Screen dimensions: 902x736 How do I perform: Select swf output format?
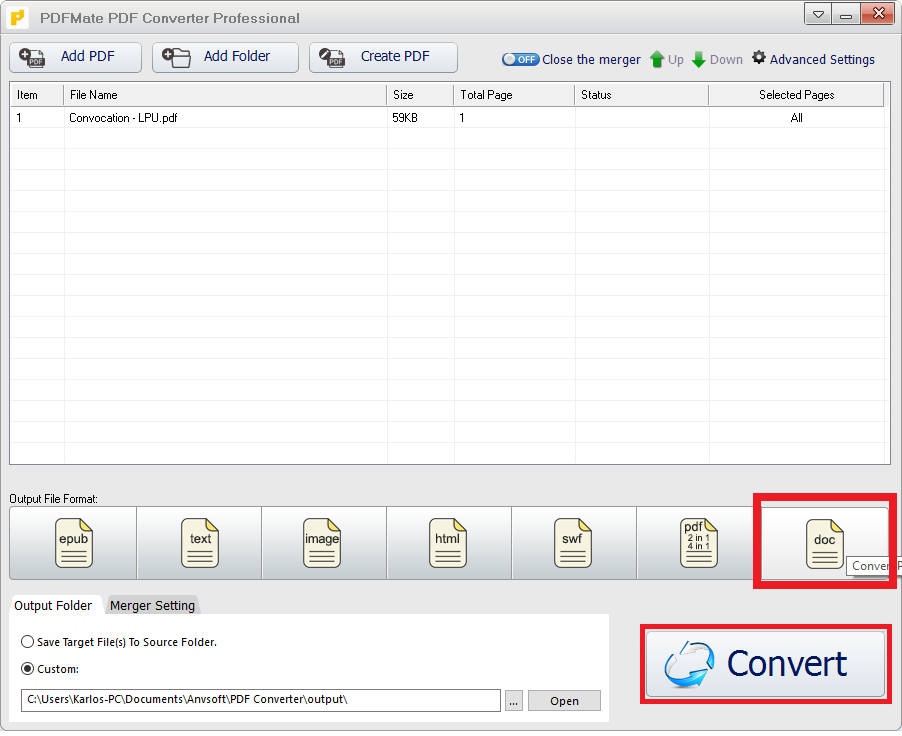pos(574,543)
